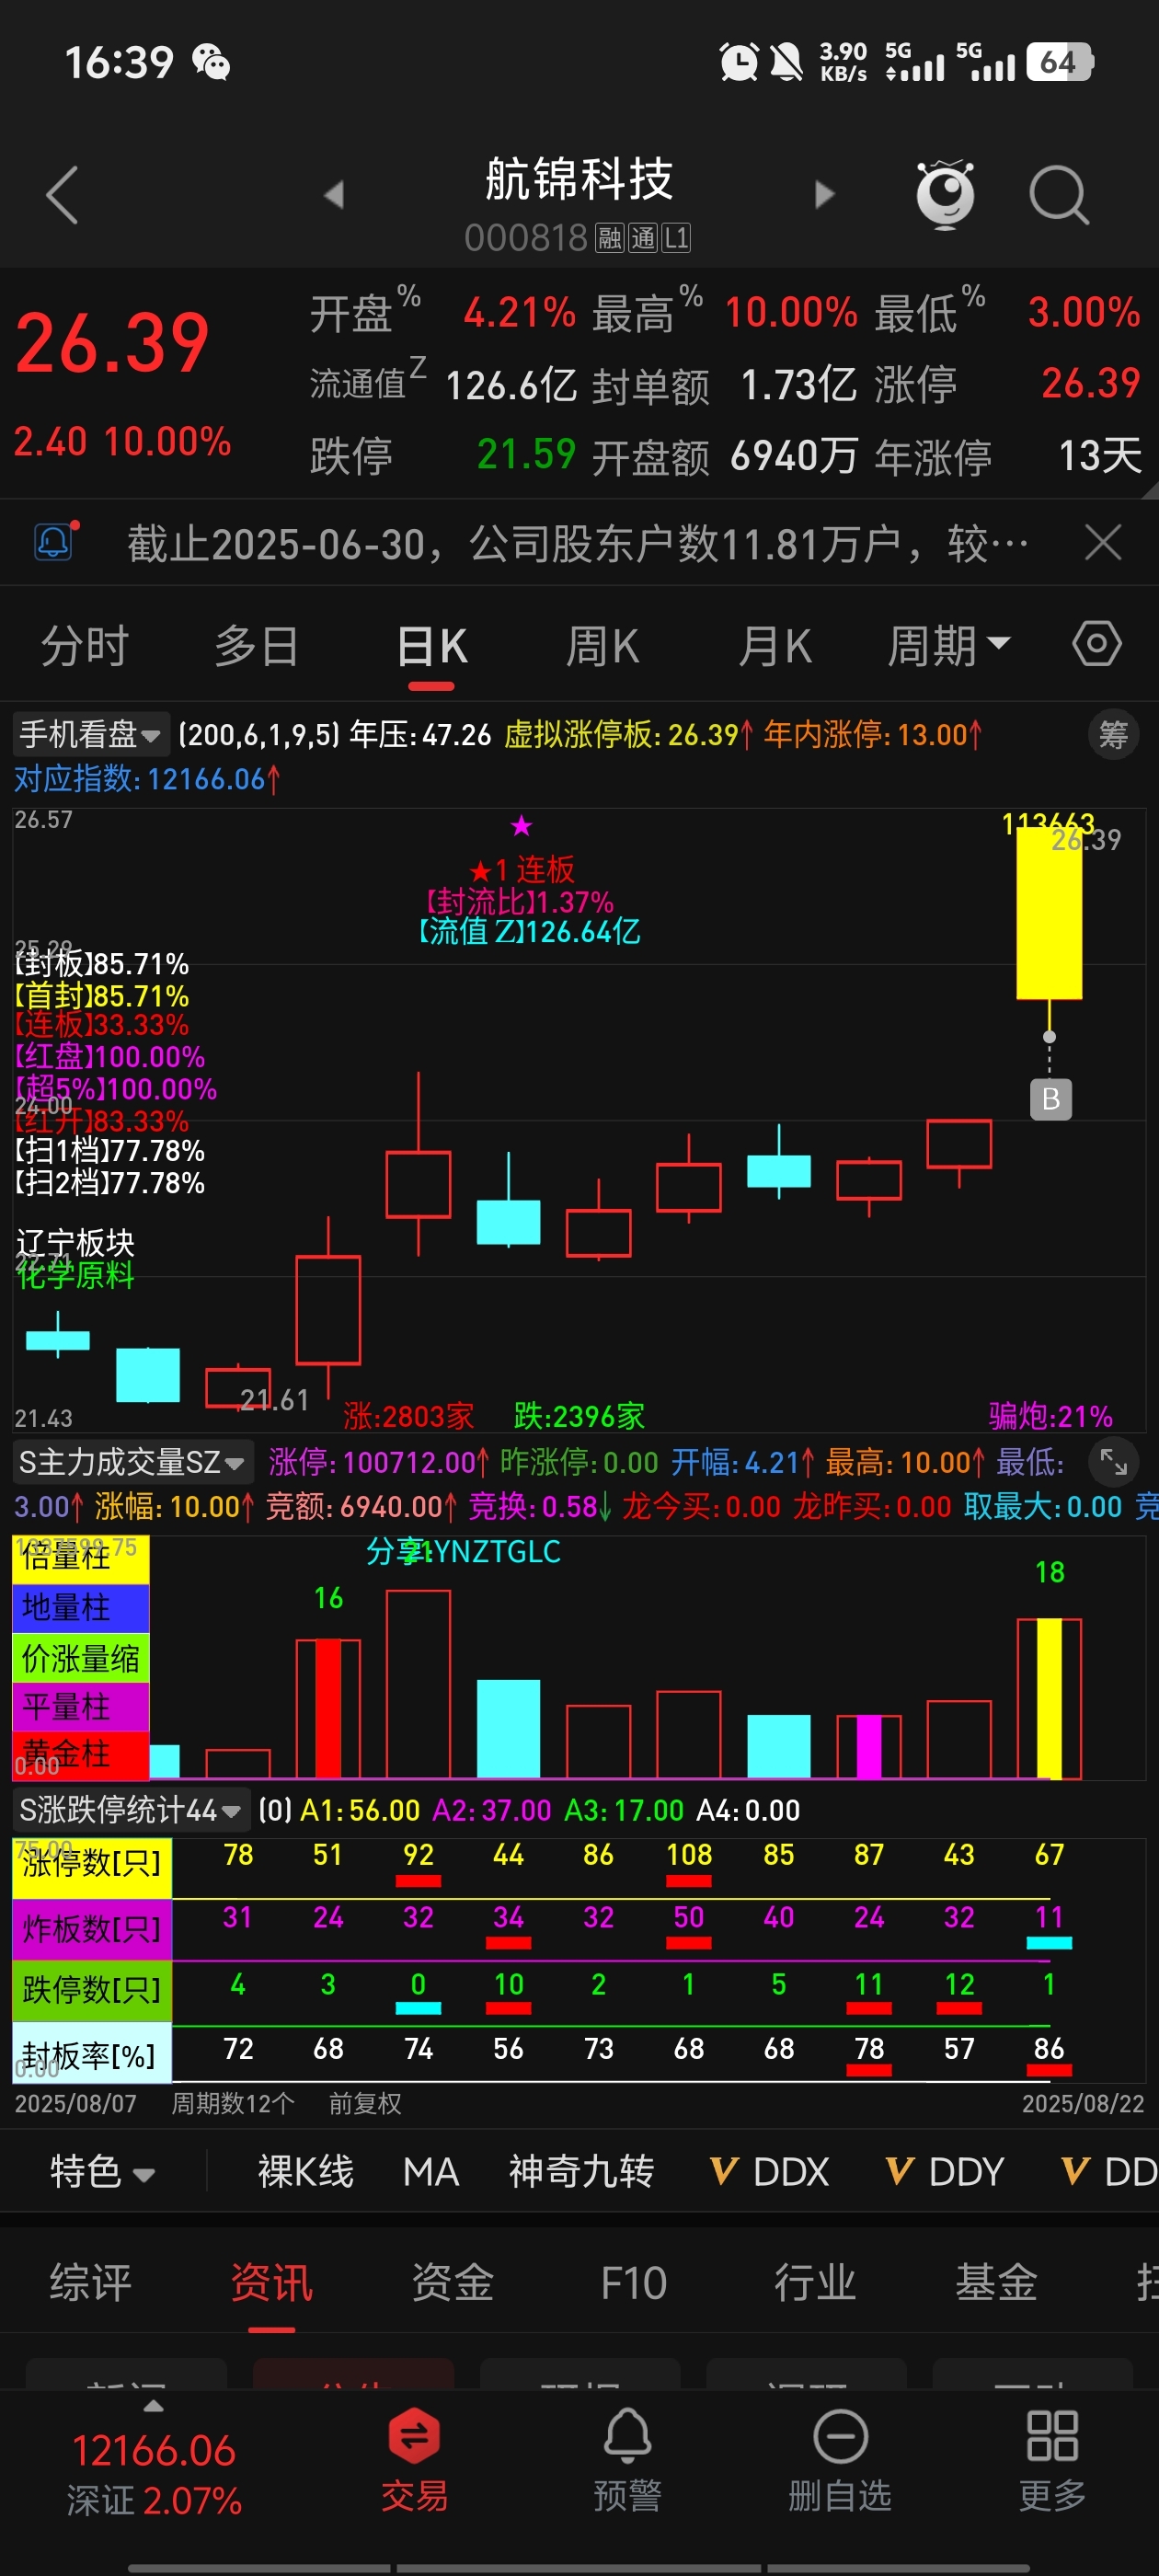Open 综评 overview tab
1159x2576 pixels.
(91, 2284)
